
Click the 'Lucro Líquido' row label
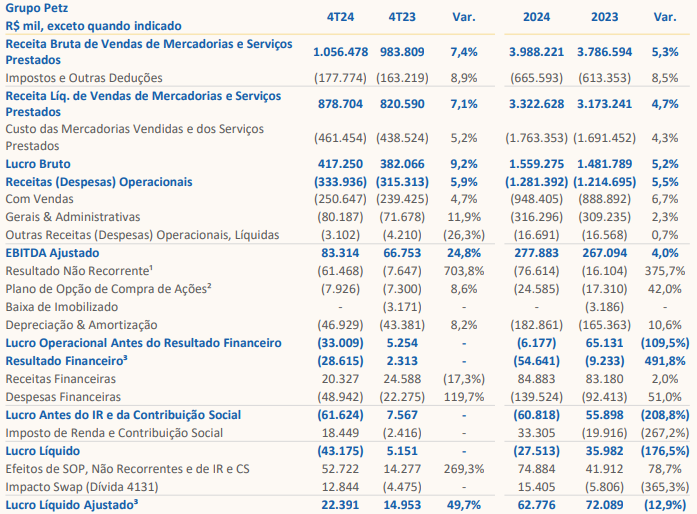[x=43, y=451]
